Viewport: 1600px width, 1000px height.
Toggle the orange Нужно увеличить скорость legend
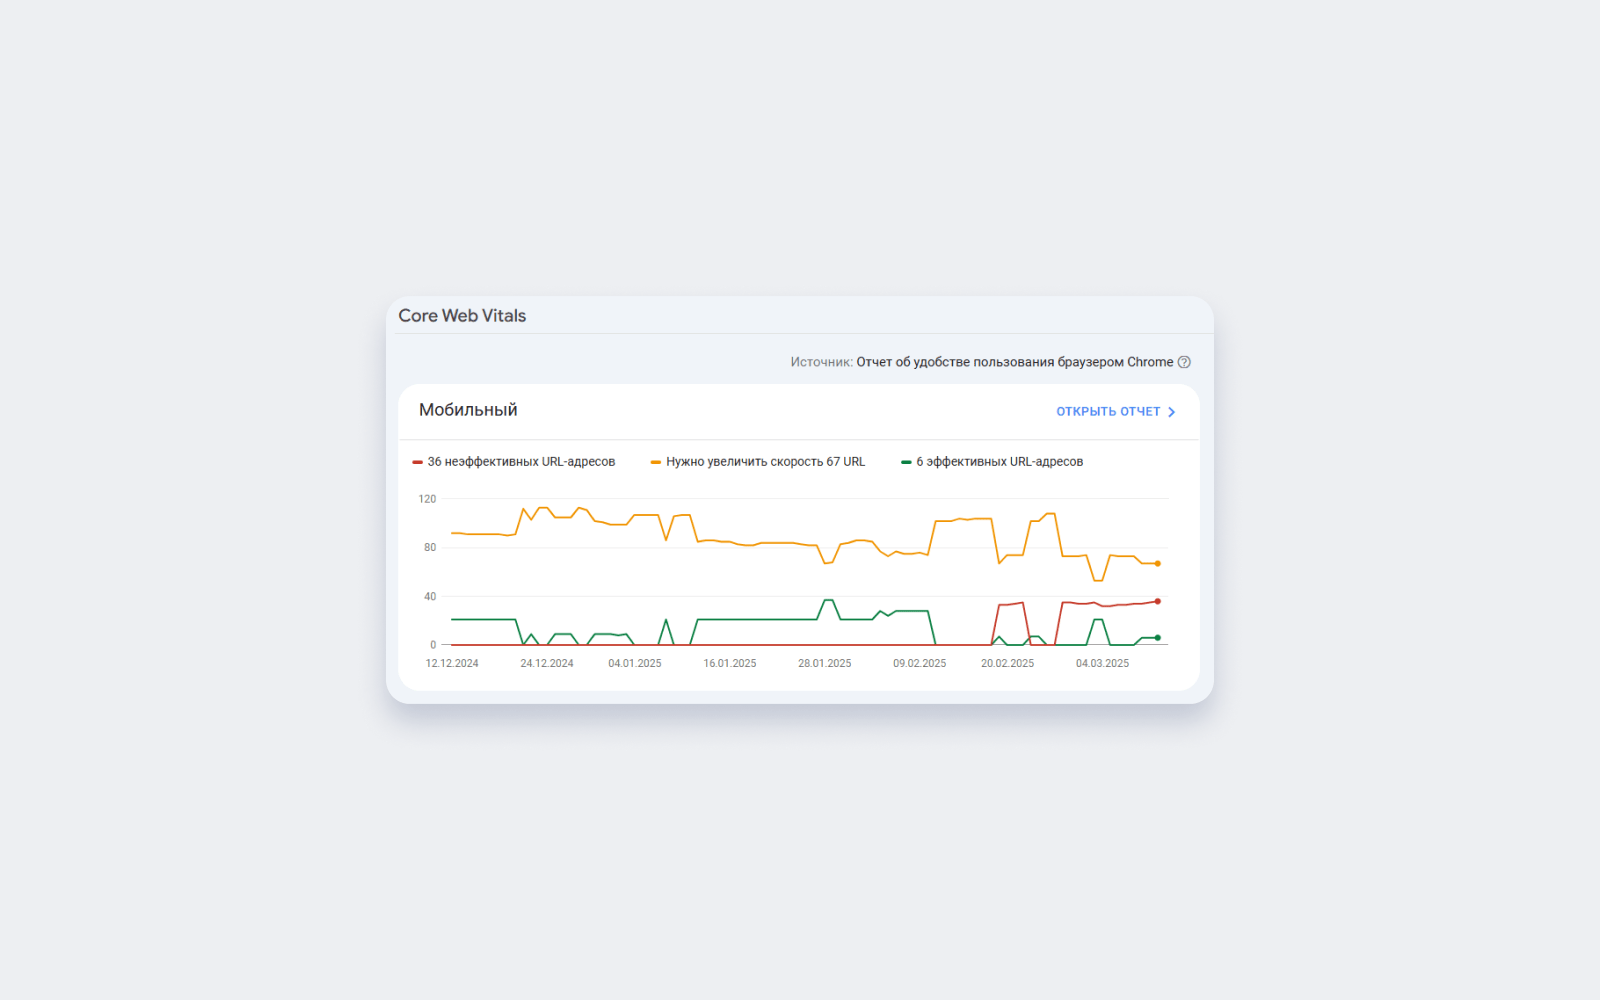coord(758,462)
